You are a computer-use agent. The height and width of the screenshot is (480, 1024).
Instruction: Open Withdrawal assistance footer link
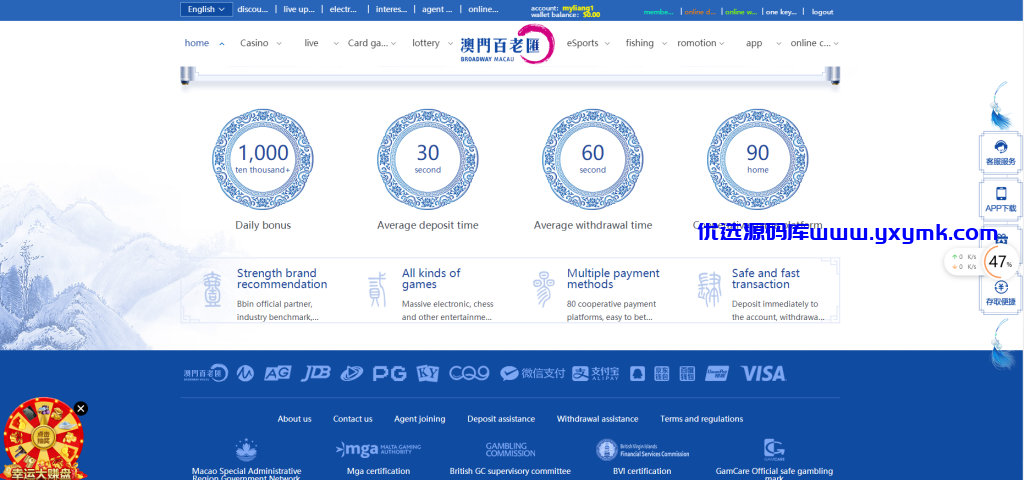598,419
